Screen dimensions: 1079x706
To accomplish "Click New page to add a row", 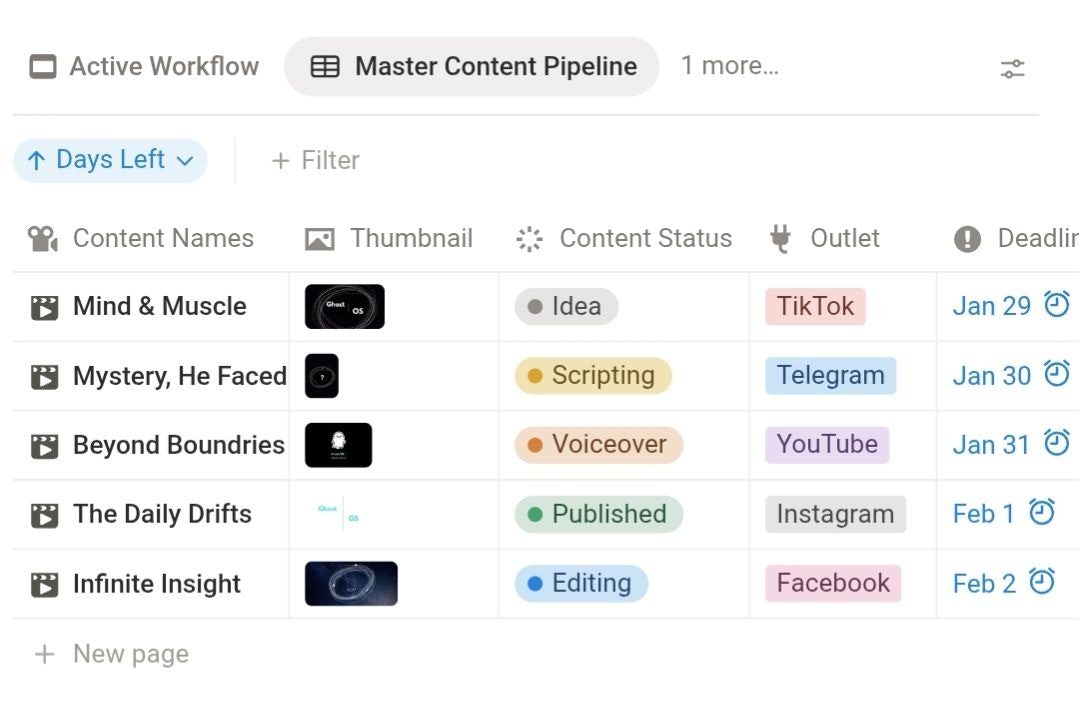I will coord(110,653).
